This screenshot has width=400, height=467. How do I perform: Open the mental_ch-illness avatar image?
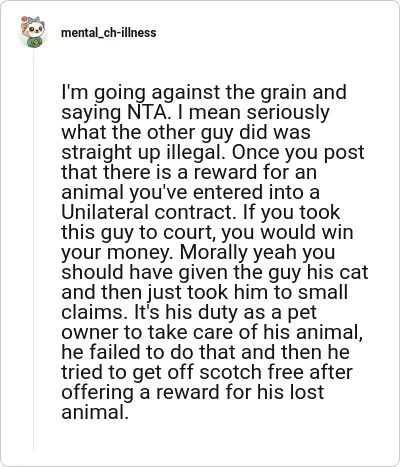33,32
